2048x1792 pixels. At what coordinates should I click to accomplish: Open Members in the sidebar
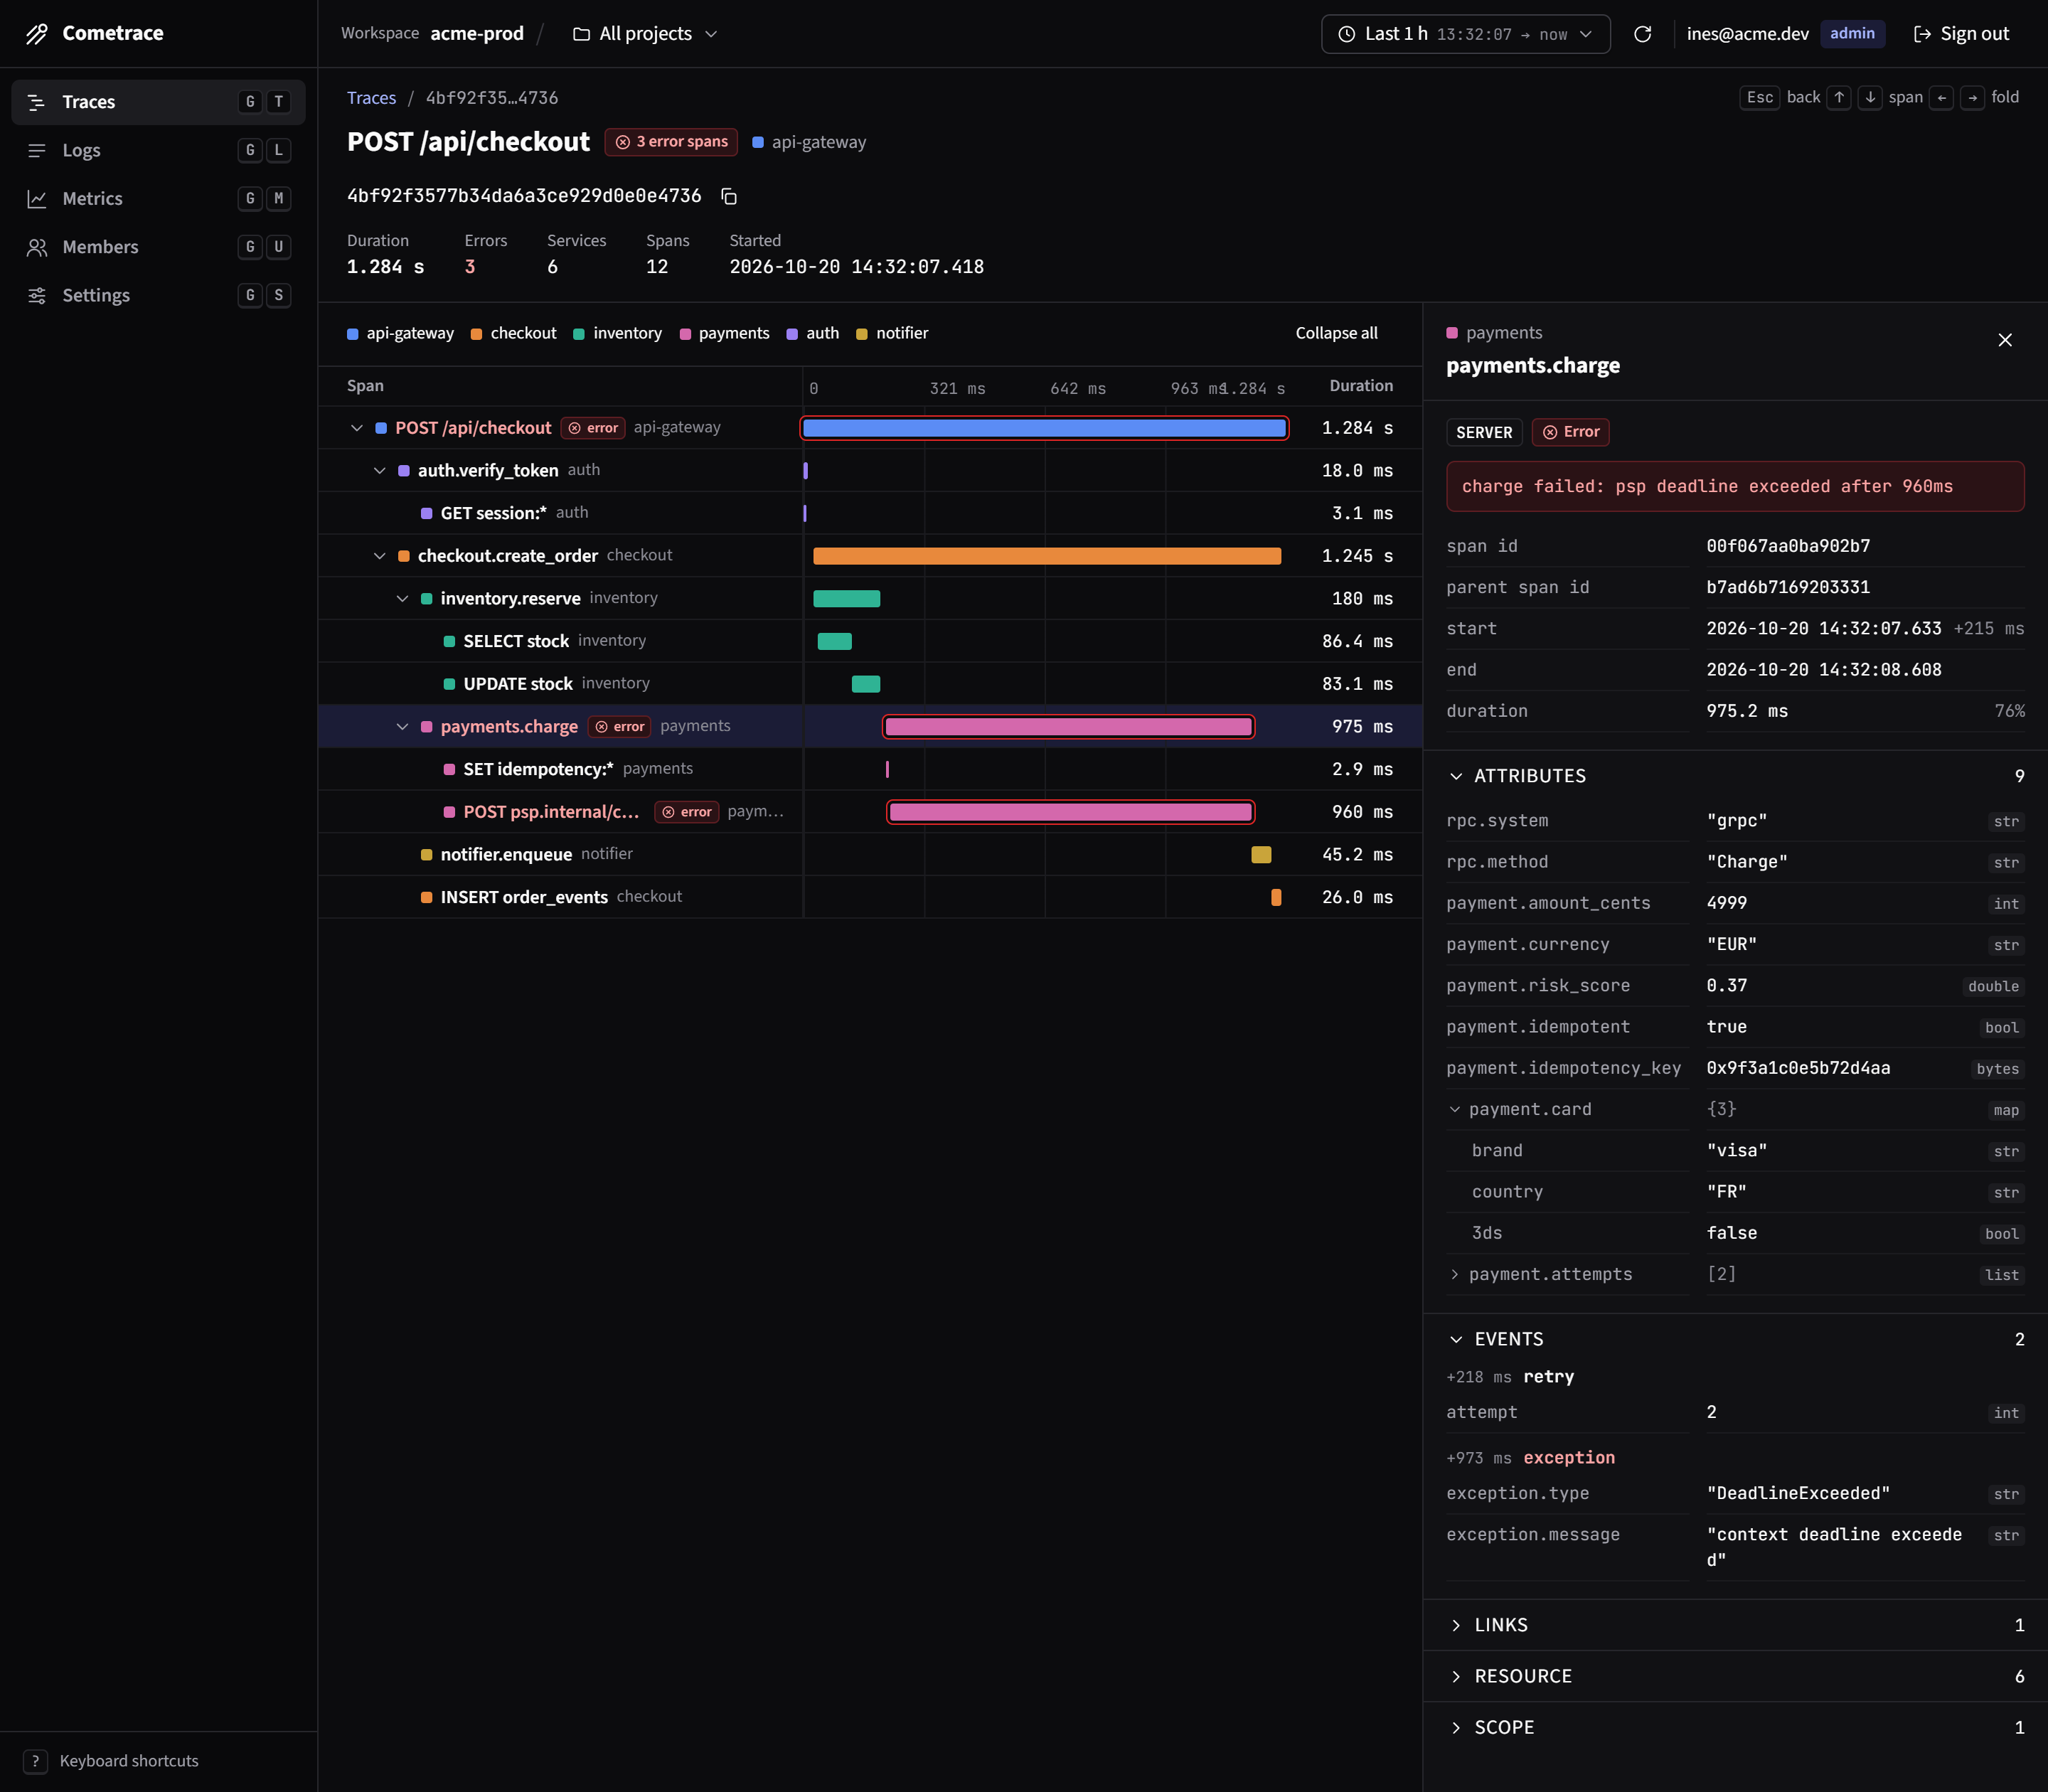(158, 247)
